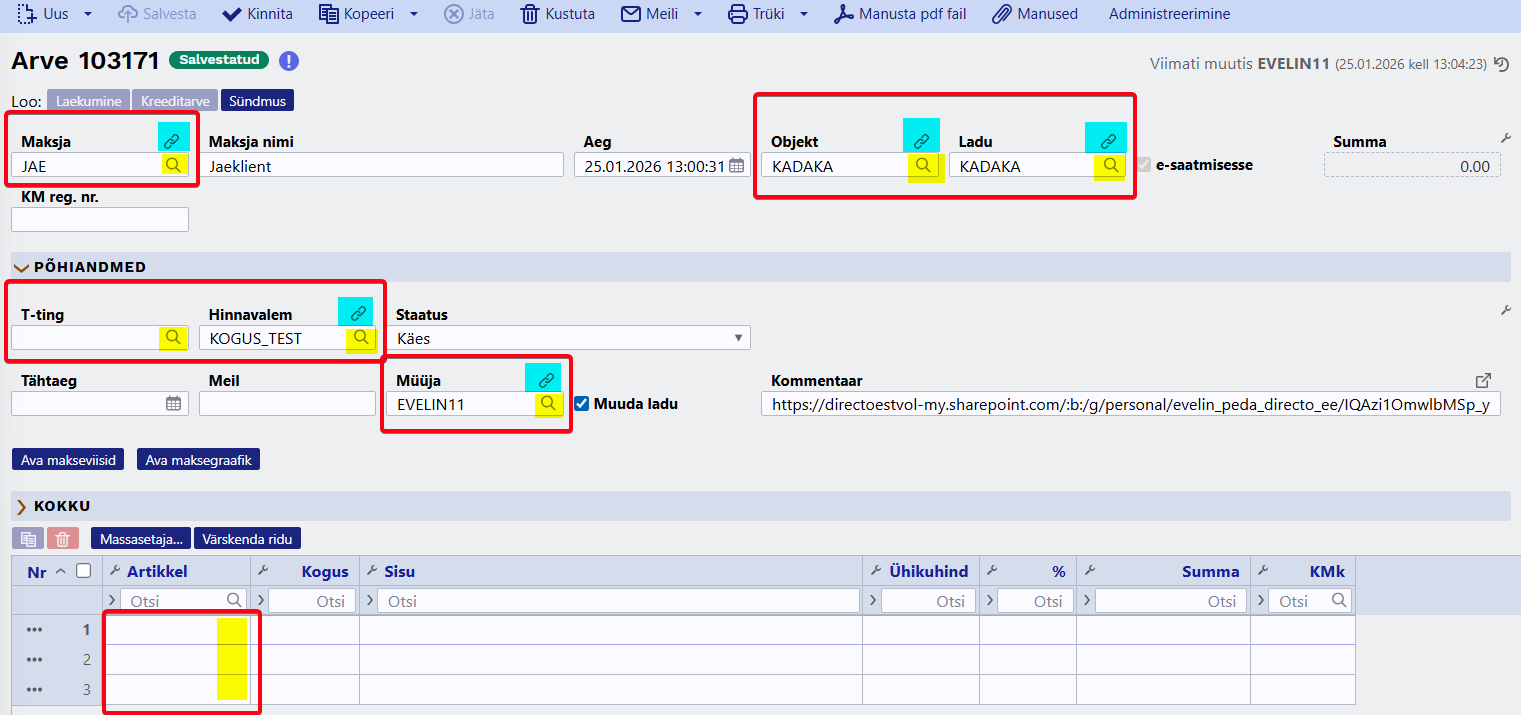Check the select-all rows checkbox in header
The height and width of the screenshot is (715, 1521).
(84, 571)
